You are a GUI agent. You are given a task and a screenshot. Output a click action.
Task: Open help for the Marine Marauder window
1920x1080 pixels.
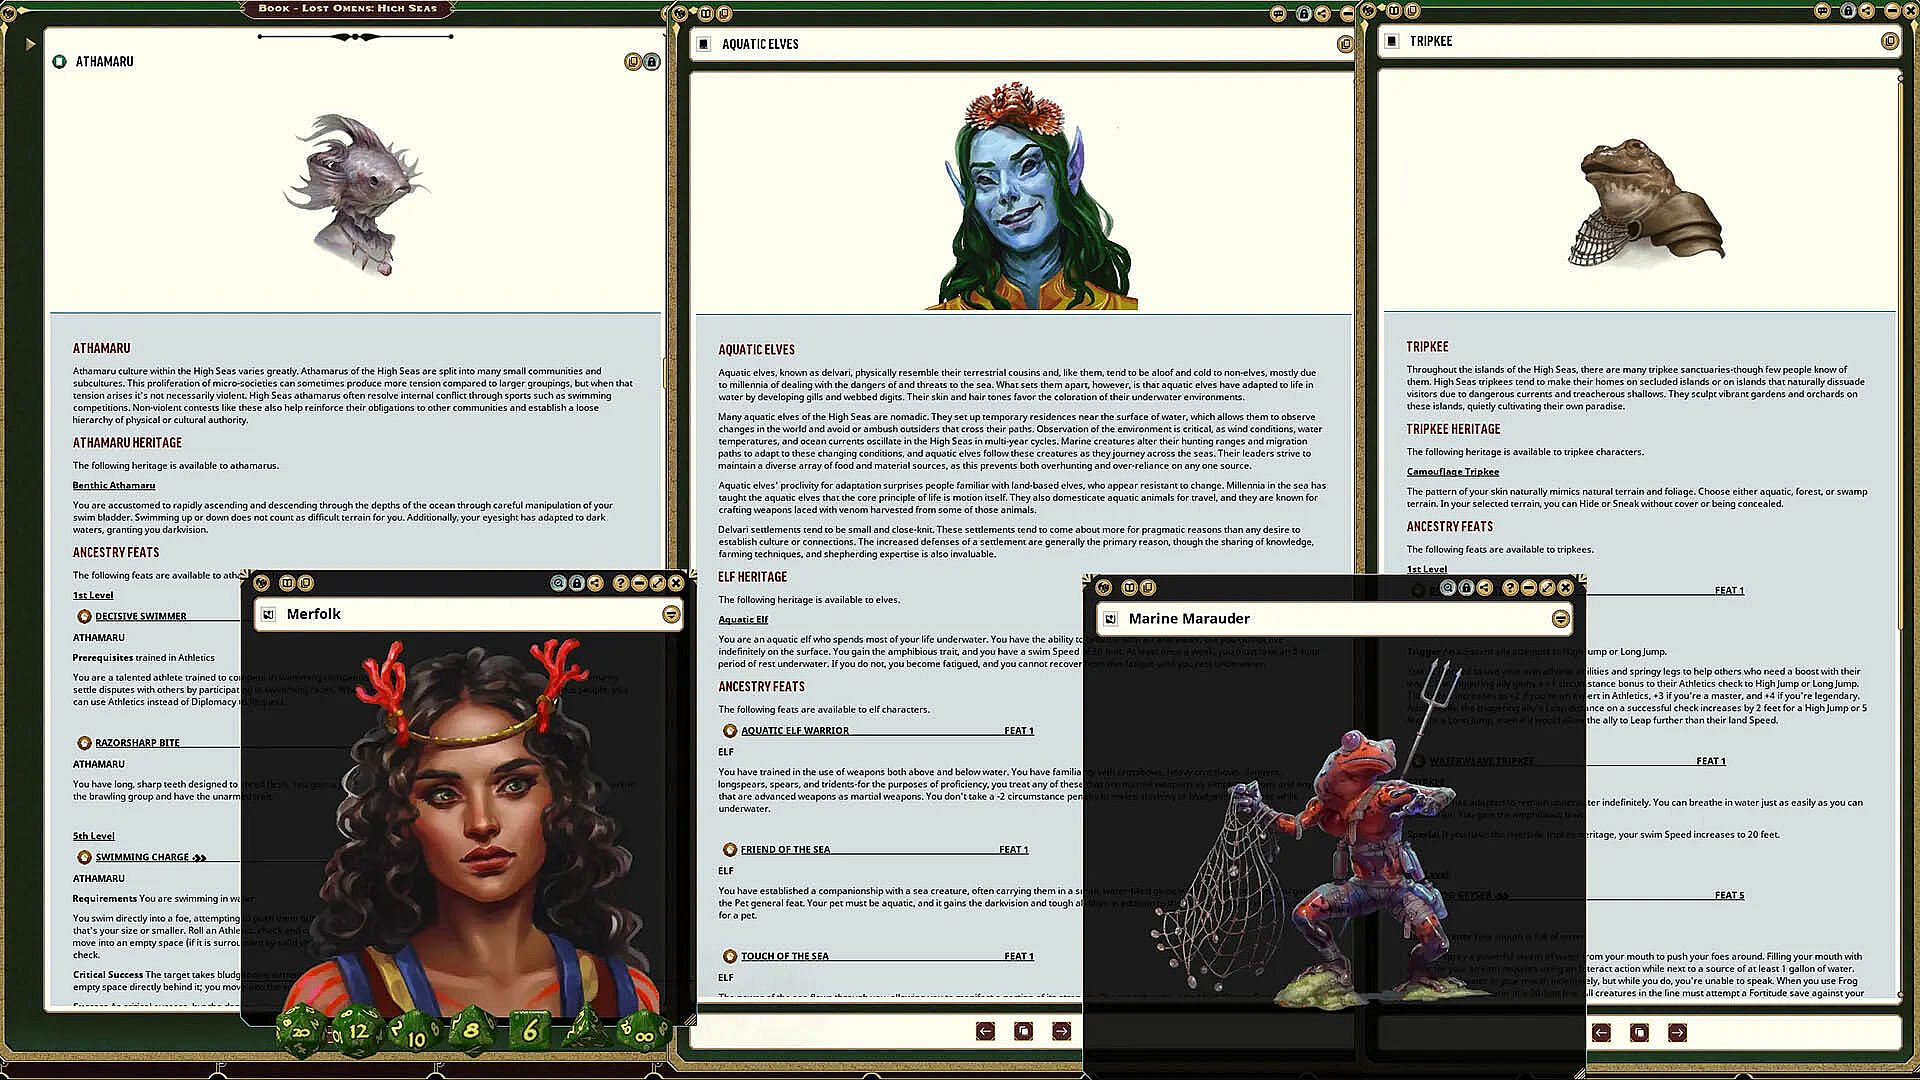(1510, 588)
